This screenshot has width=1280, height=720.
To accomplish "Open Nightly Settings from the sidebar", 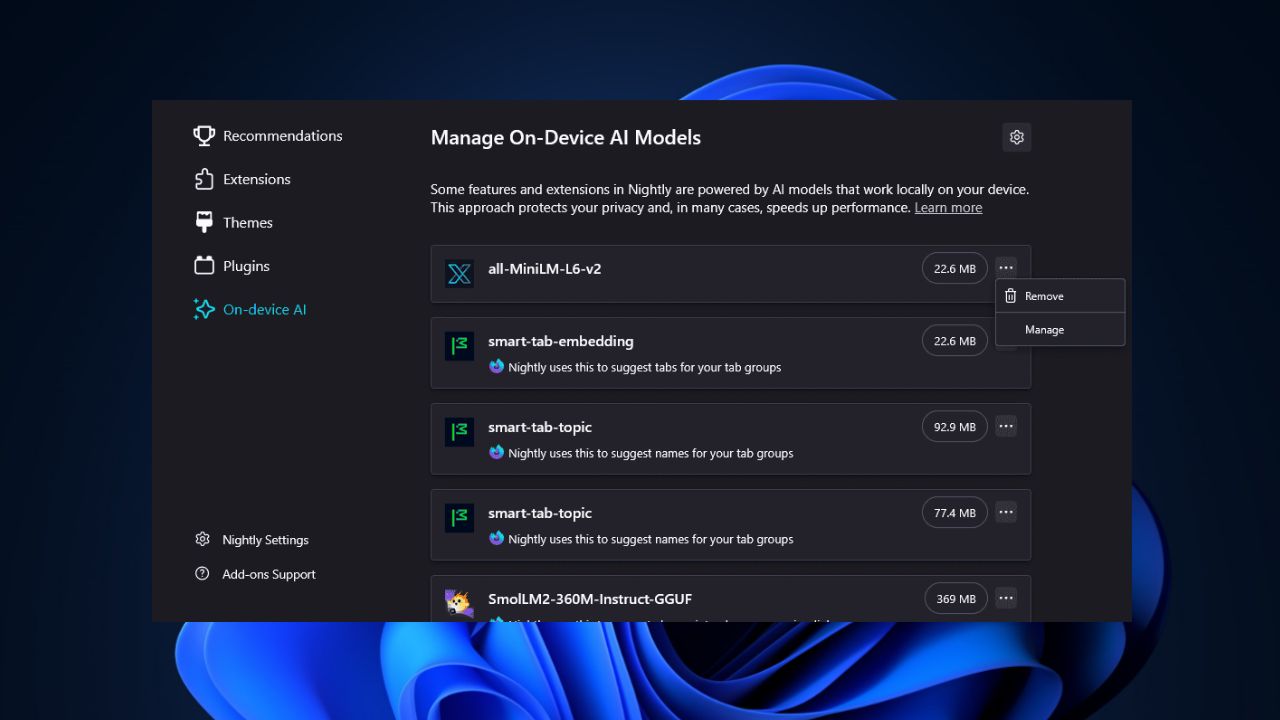I will (265, 539).
